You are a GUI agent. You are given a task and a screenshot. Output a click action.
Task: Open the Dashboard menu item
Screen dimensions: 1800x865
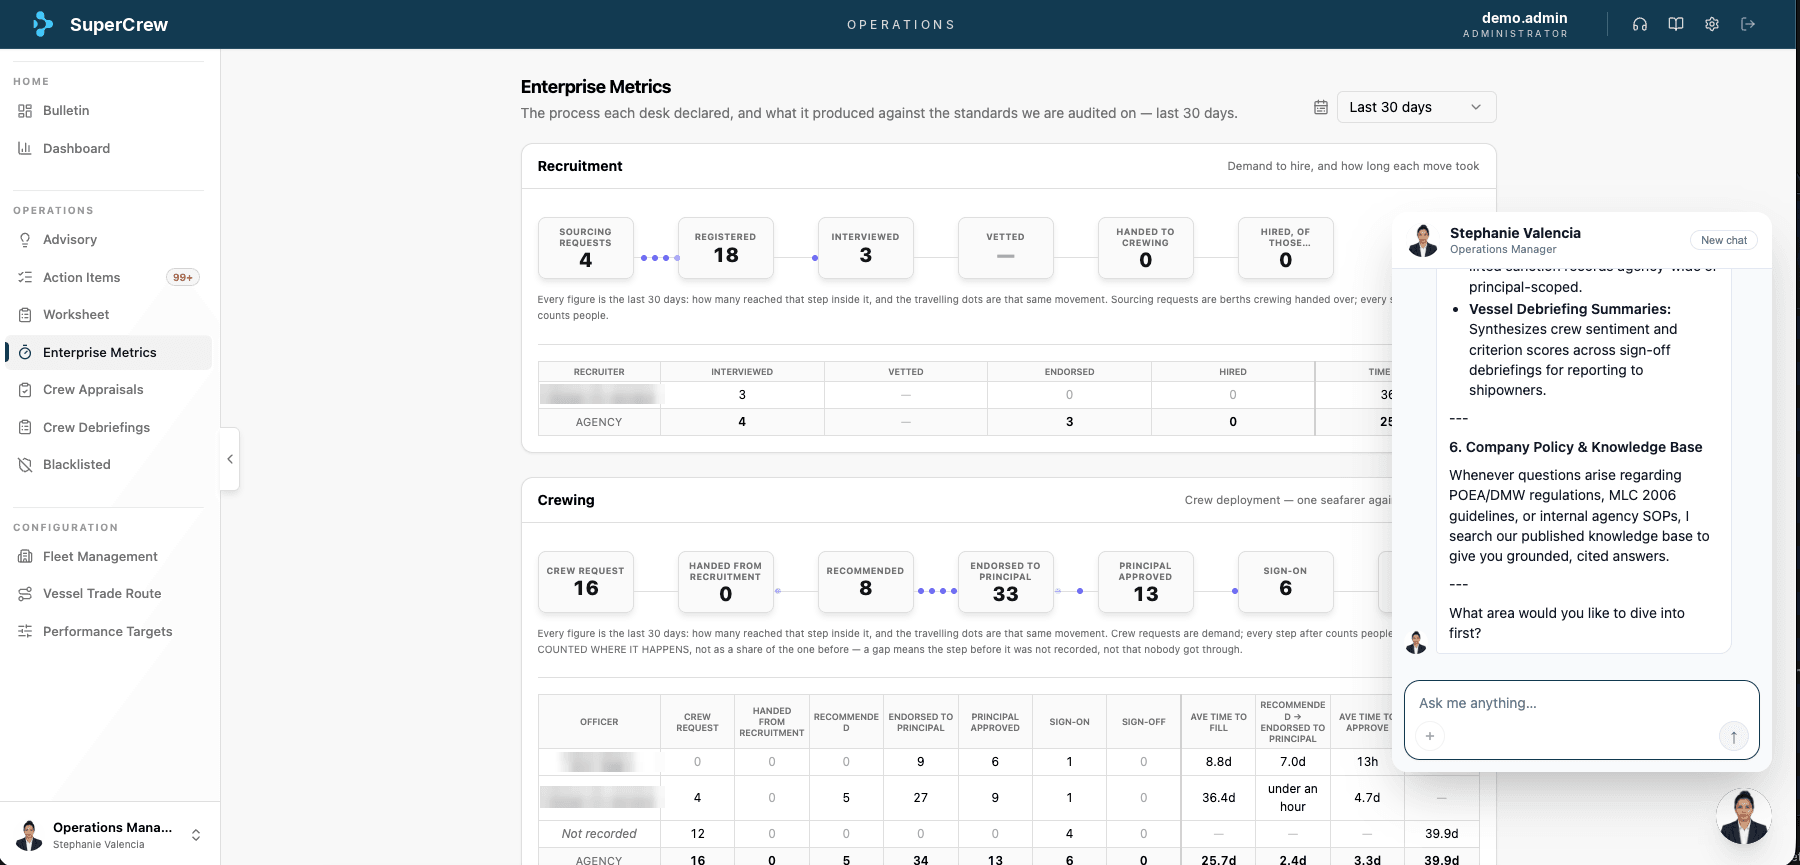pyautogui.click(x=108, y=148)
